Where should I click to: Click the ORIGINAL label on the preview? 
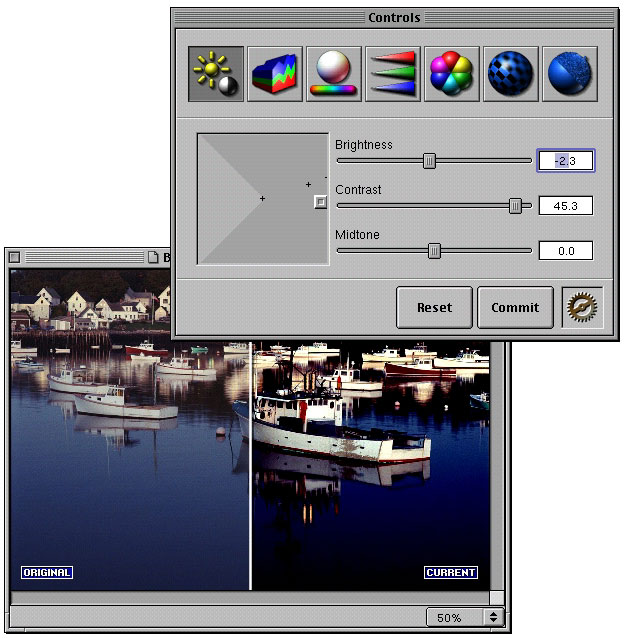[47, 572]
